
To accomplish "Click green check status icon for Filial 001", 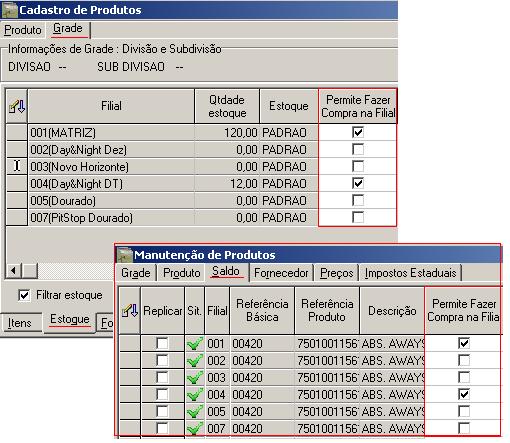I will (195, 344).
